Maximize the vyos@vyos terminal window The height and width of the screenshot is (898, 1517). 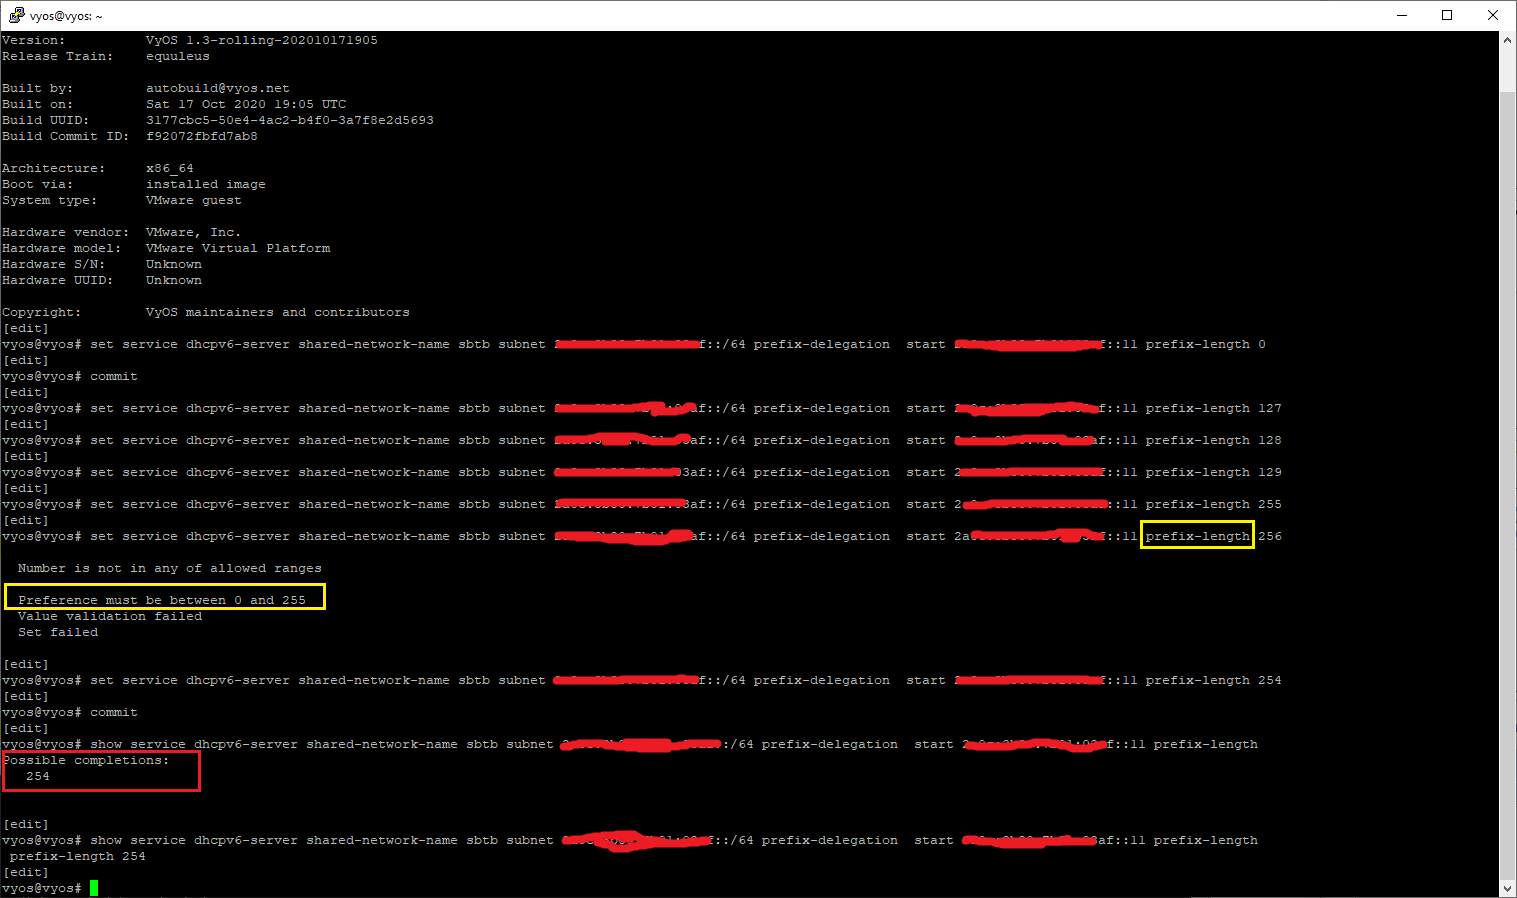1447,15
